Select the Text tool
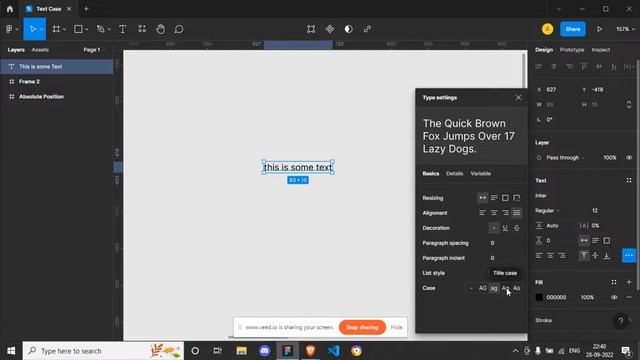Screen dimensions: 640x360 coord(122,29)
